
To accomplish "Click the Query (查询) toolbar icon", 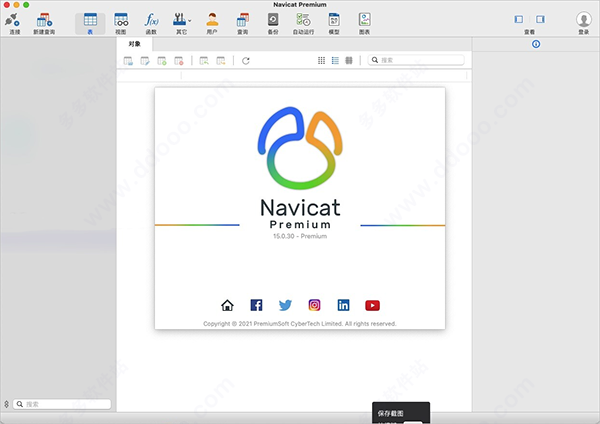I will click(242, 20).
